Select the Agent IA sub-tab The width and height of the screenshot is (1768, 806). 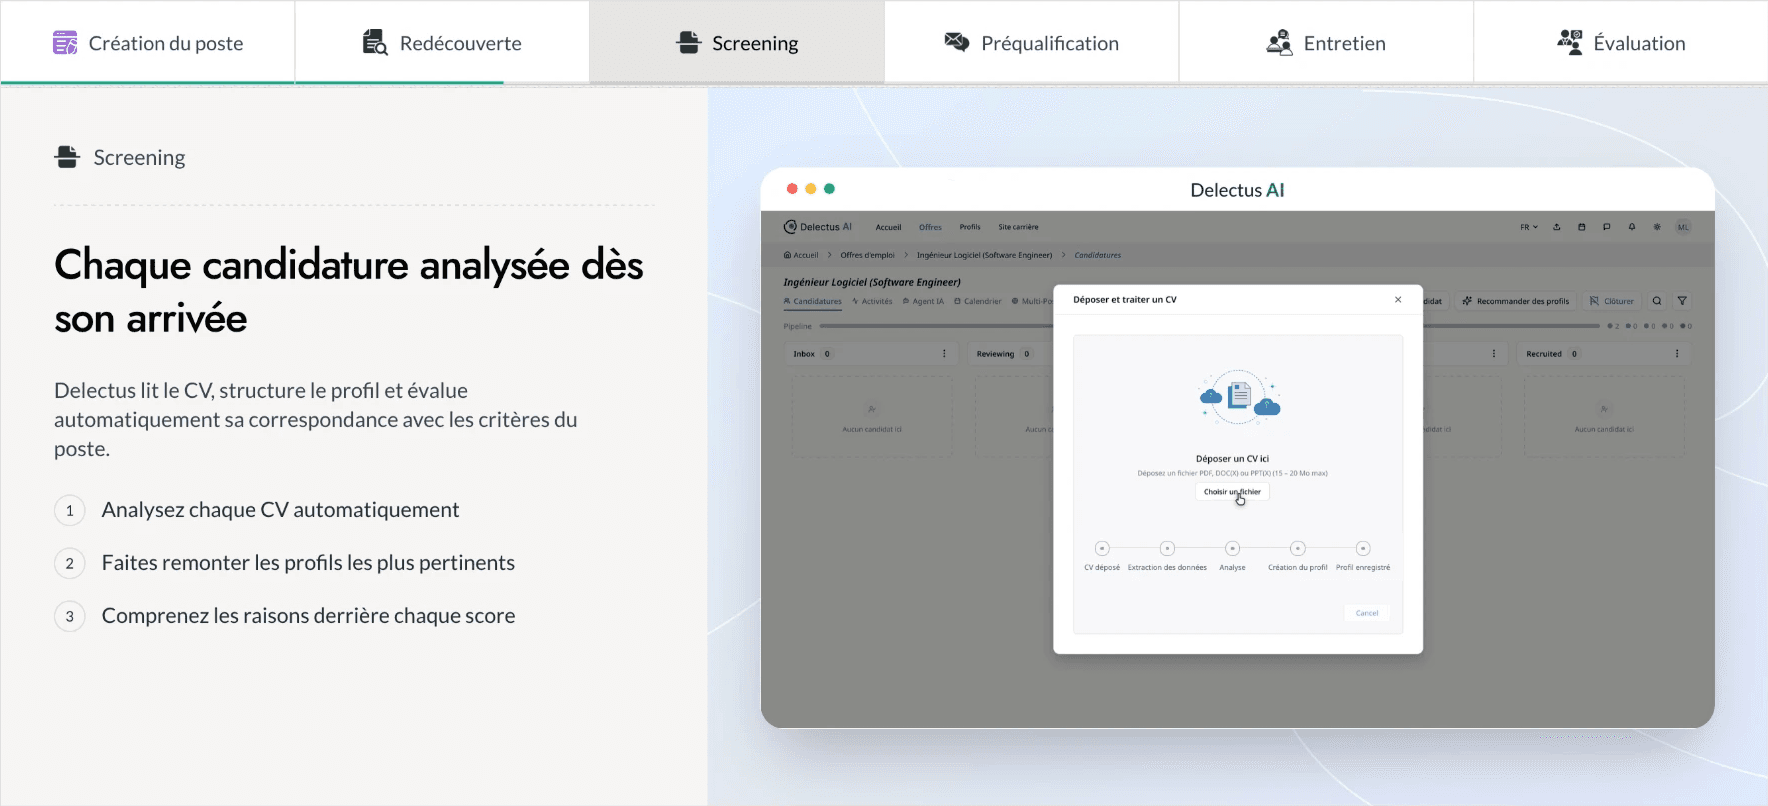pos(923,301)
